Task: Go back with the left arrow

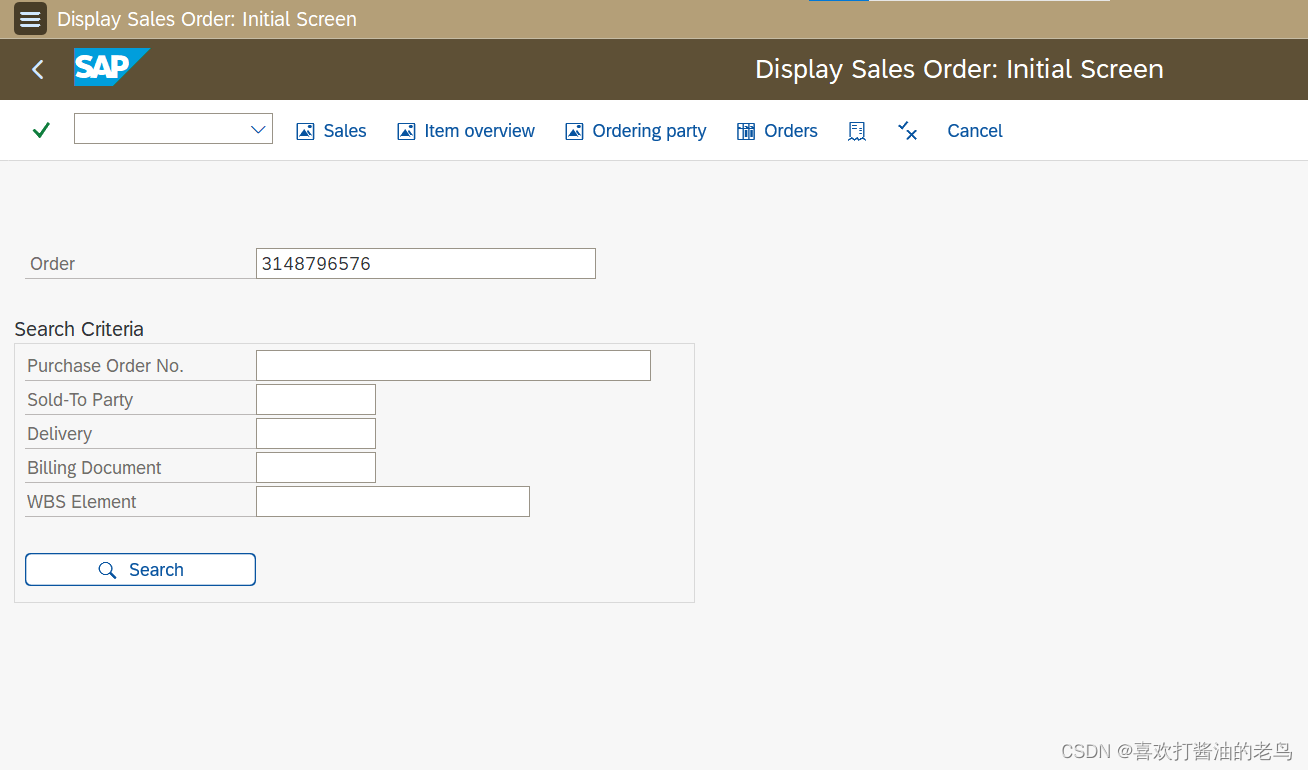Action: point(38,69)
